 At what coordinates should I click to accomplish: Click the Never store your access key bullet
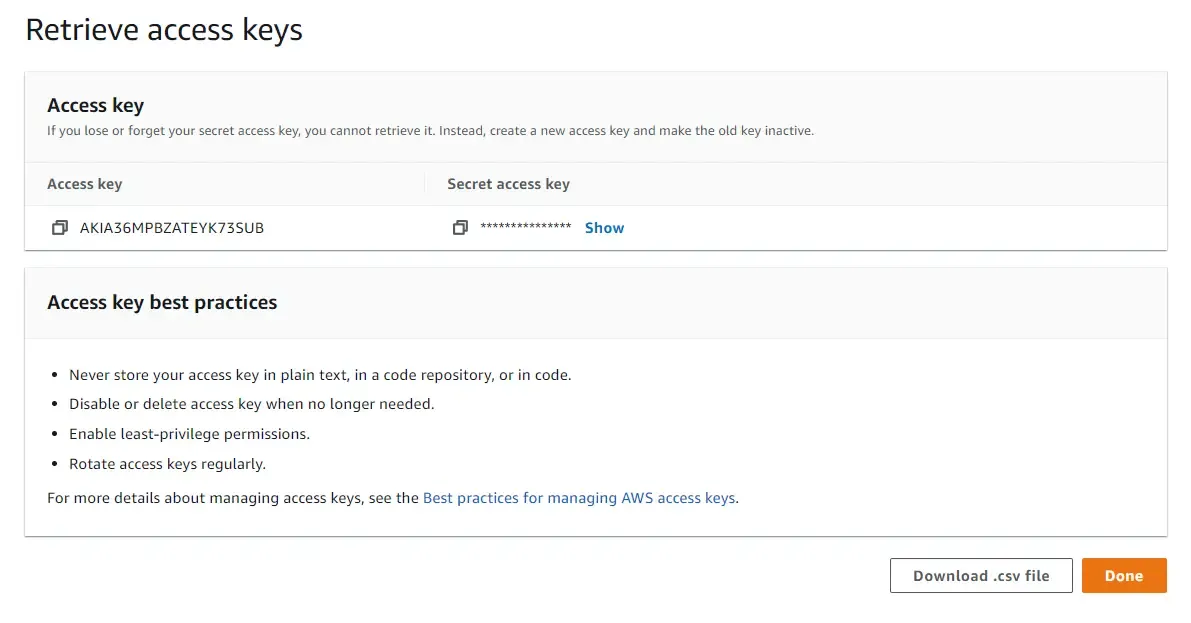[320, 374]
